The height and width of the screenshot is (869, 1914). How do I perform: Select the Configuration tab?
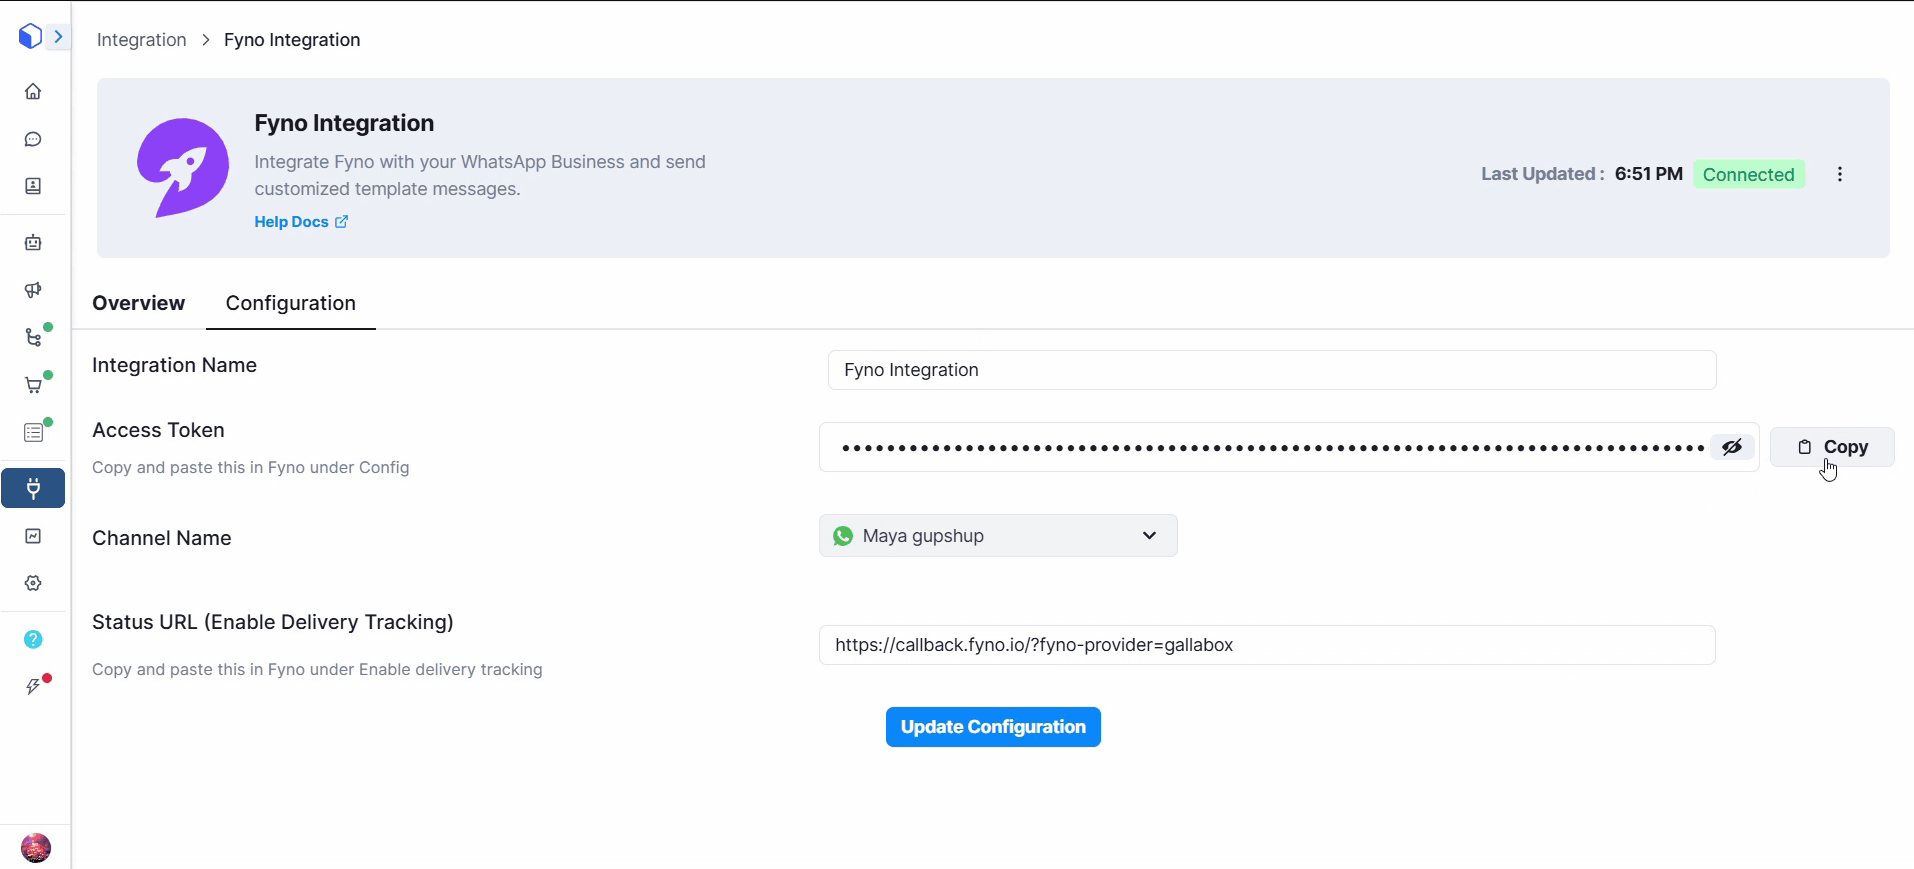tap(290, 303)
